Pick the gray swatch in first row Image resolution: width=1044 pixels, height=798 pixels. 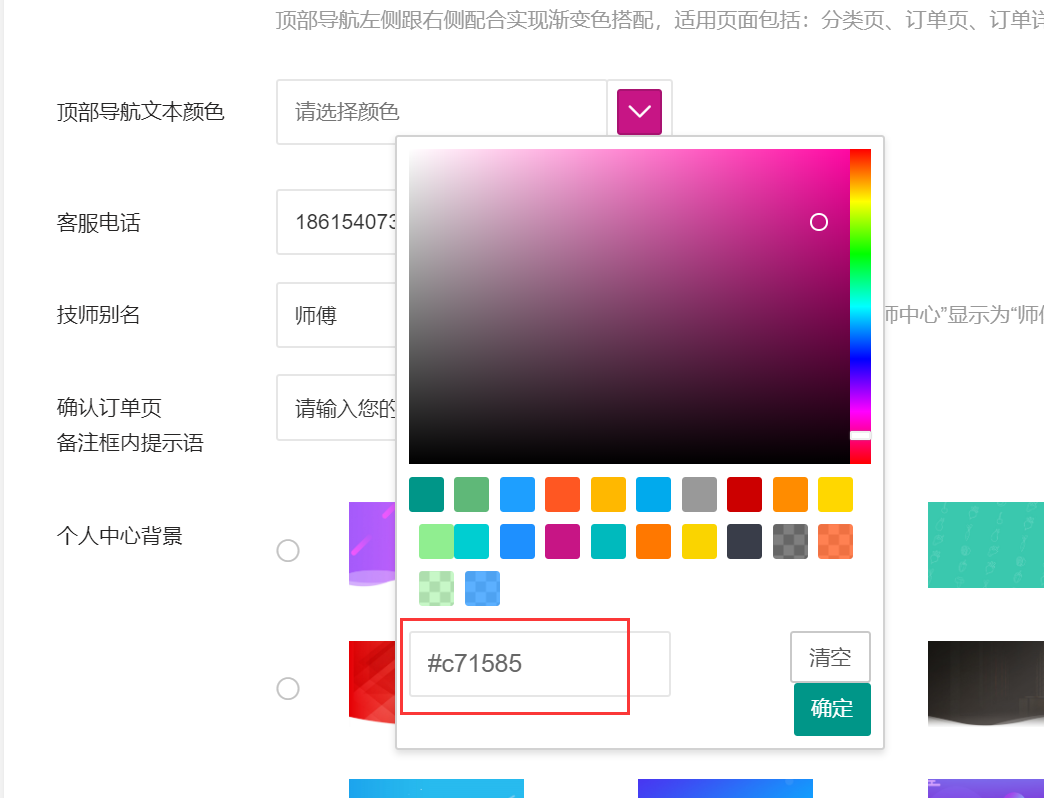tap(699, 495)
